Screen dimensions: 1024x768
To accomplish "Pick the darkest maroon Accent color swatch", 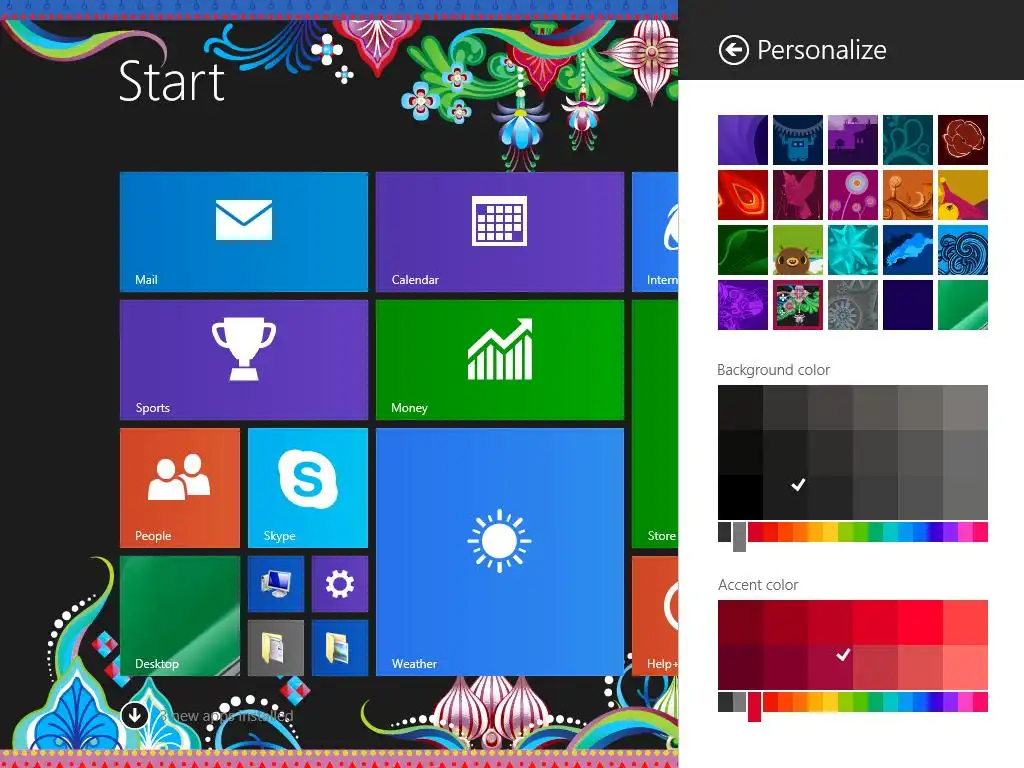I will click(740, 667).
